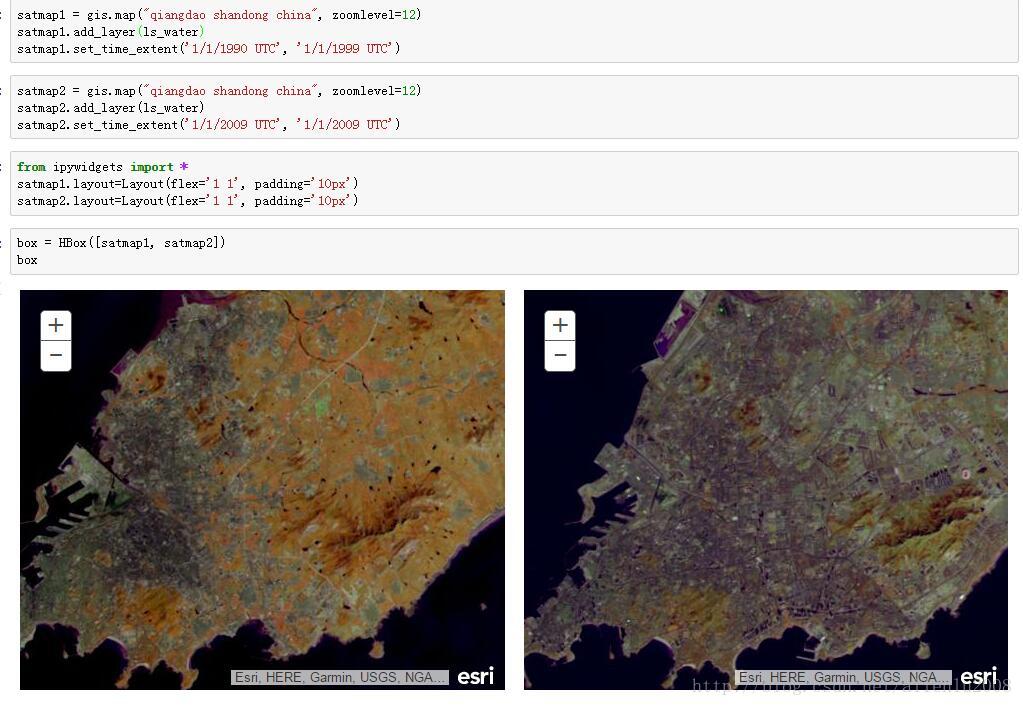This screenshot has height=706, width=1023.
Task: Click the line 'satmap2.add_layer(ls_water)'
Action: (x=110, y=108)
